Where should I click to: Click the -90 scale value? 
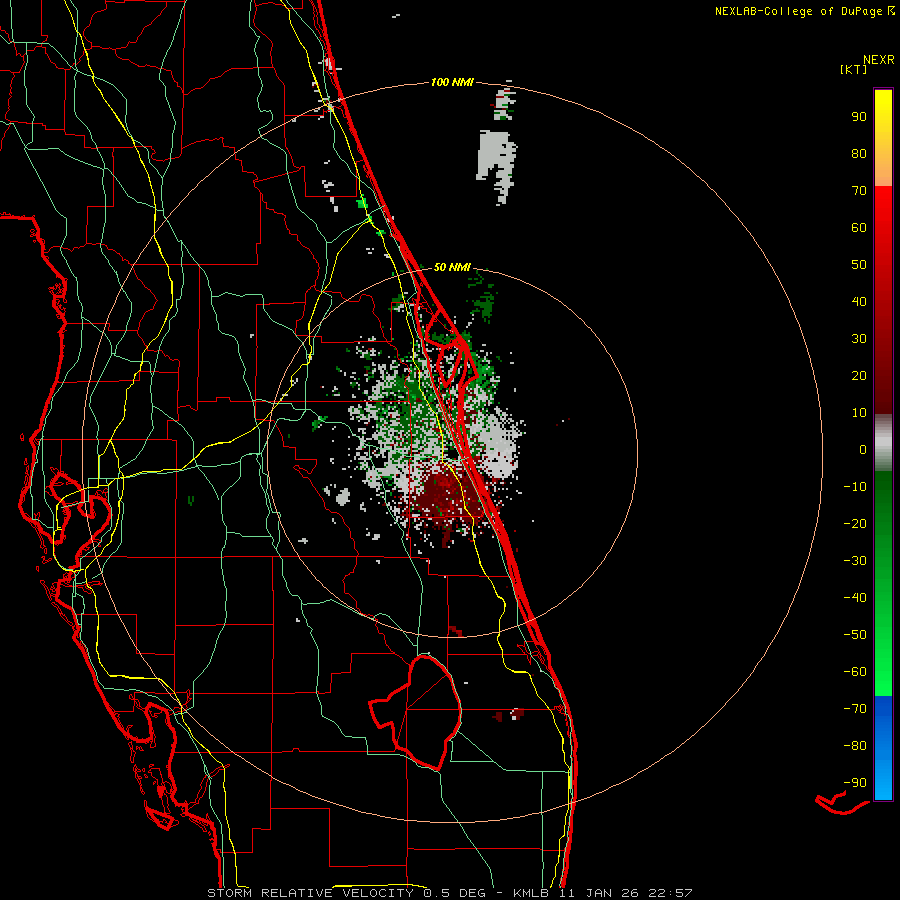coord(855,783)
